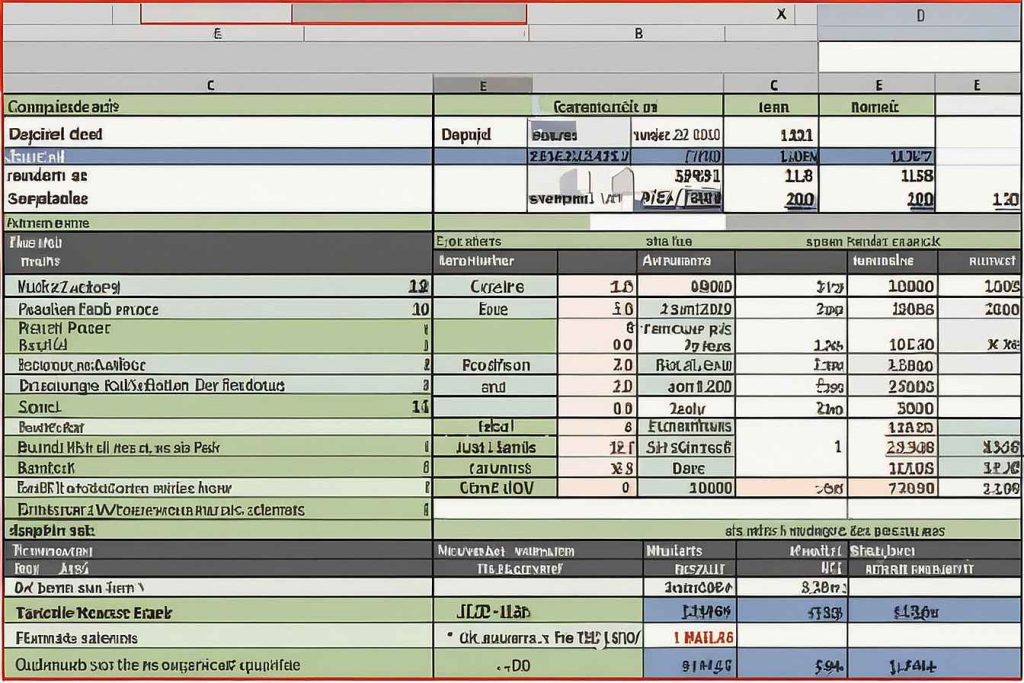1024x683 pixels.
Task: Click the column header labeled X
Action: (x=781, y=15)
